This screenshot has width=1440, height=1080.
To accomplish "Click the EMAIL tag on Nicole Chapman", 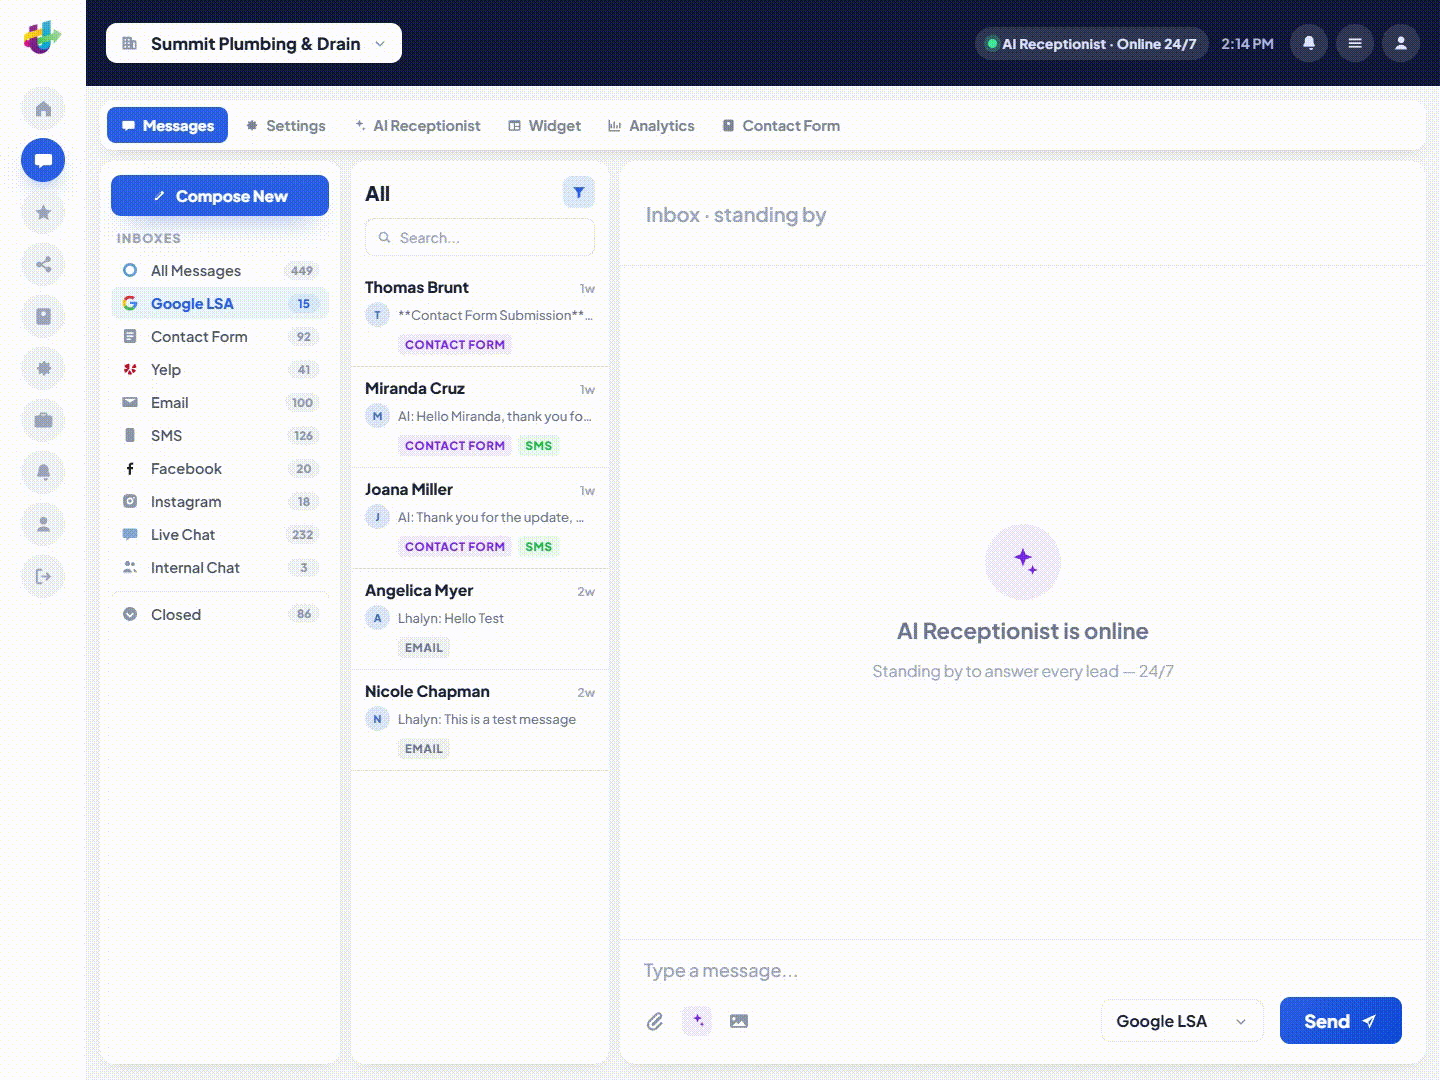I will tap(423, 748).
